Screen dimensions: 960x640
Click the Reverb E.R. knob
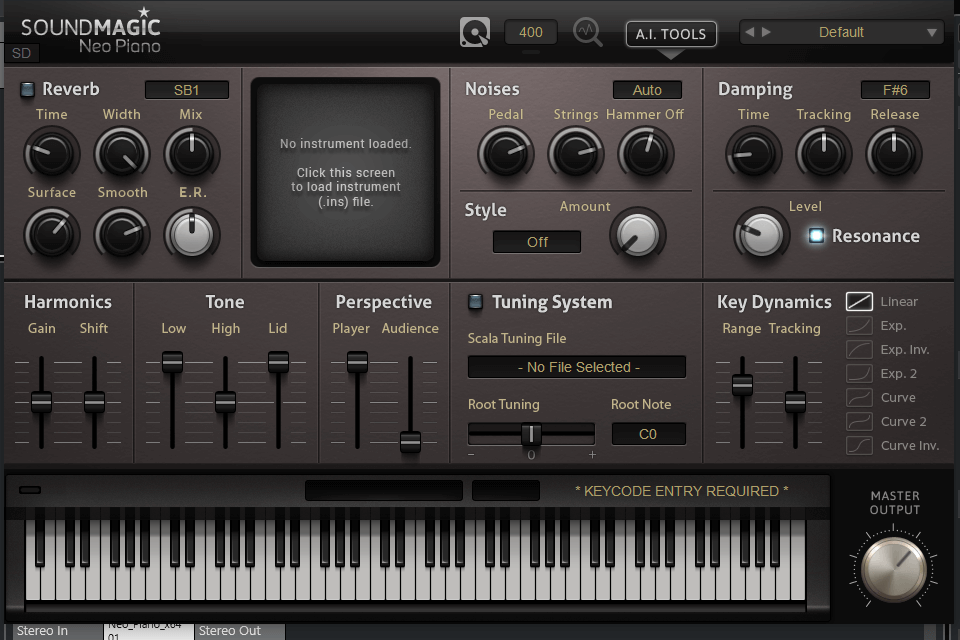point(192,235)
